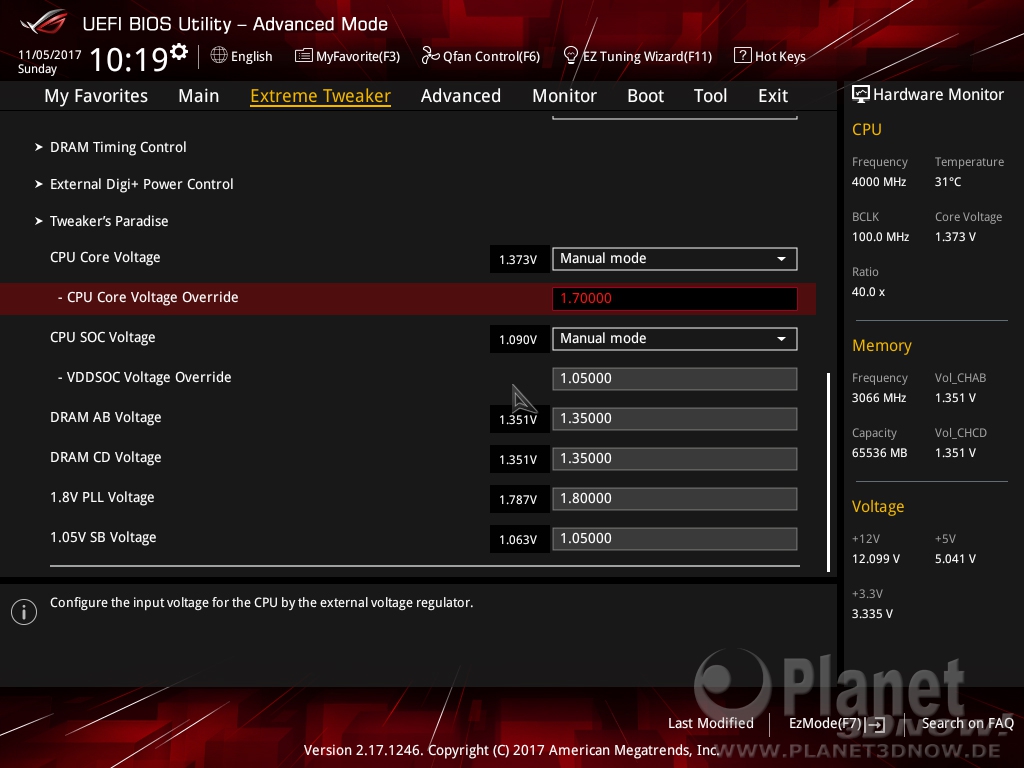Click the language globe icon
The width and height of the screenshot is (1024, 768).
219,56
